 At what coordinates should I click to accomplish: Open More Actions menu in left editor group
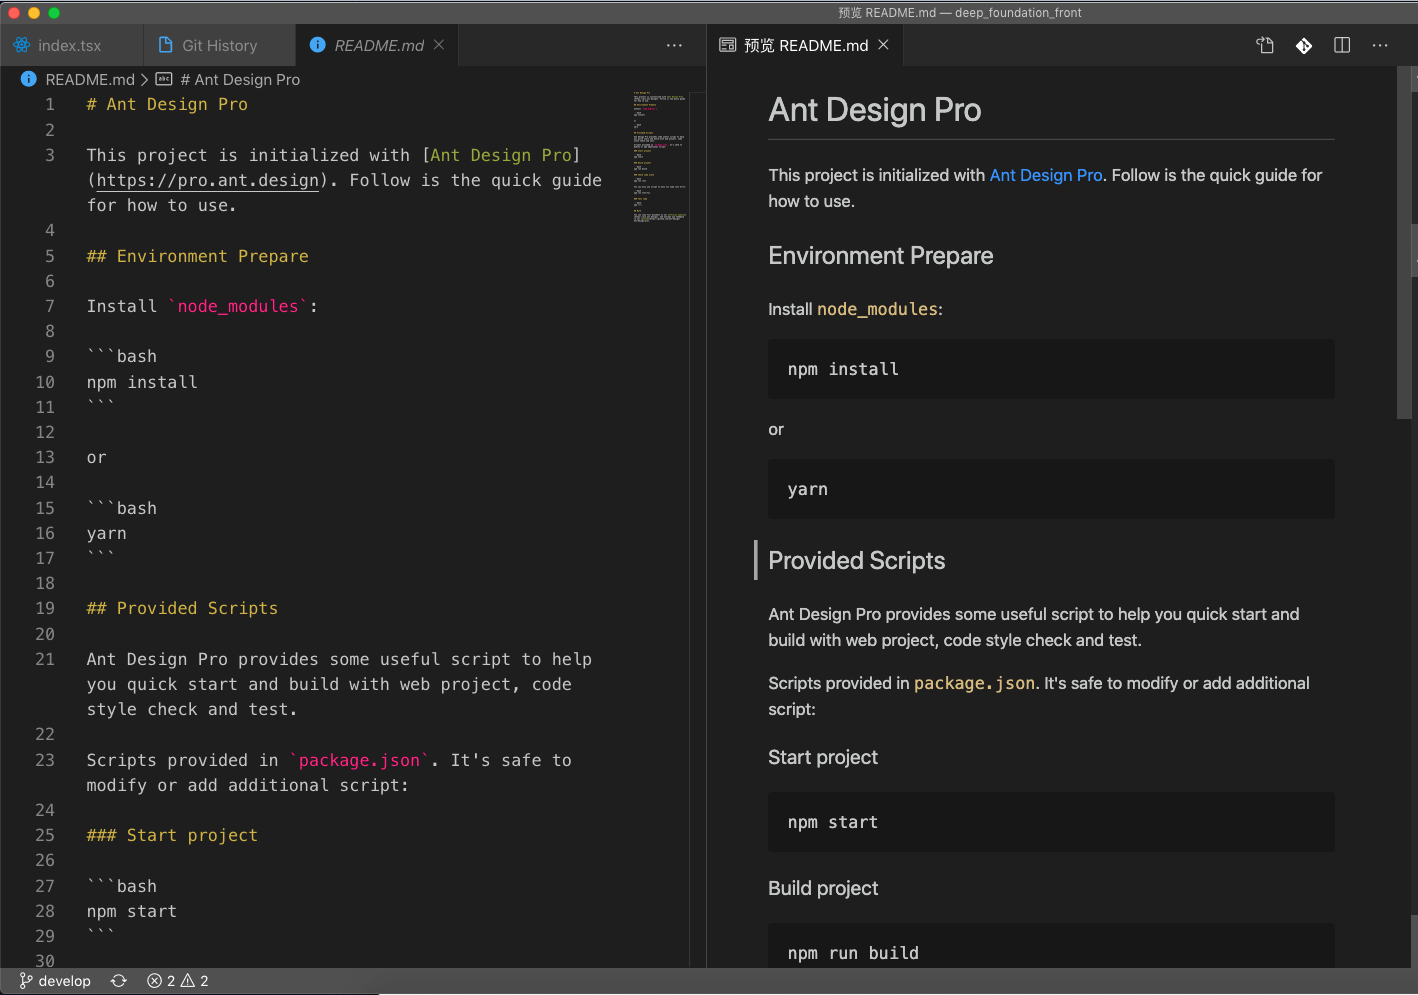pos(674,45)
